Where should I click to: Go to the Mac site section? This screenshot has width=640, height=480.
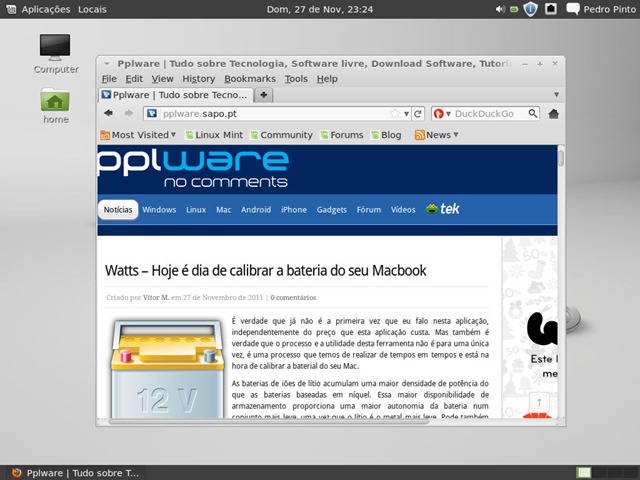coord(224,209)
